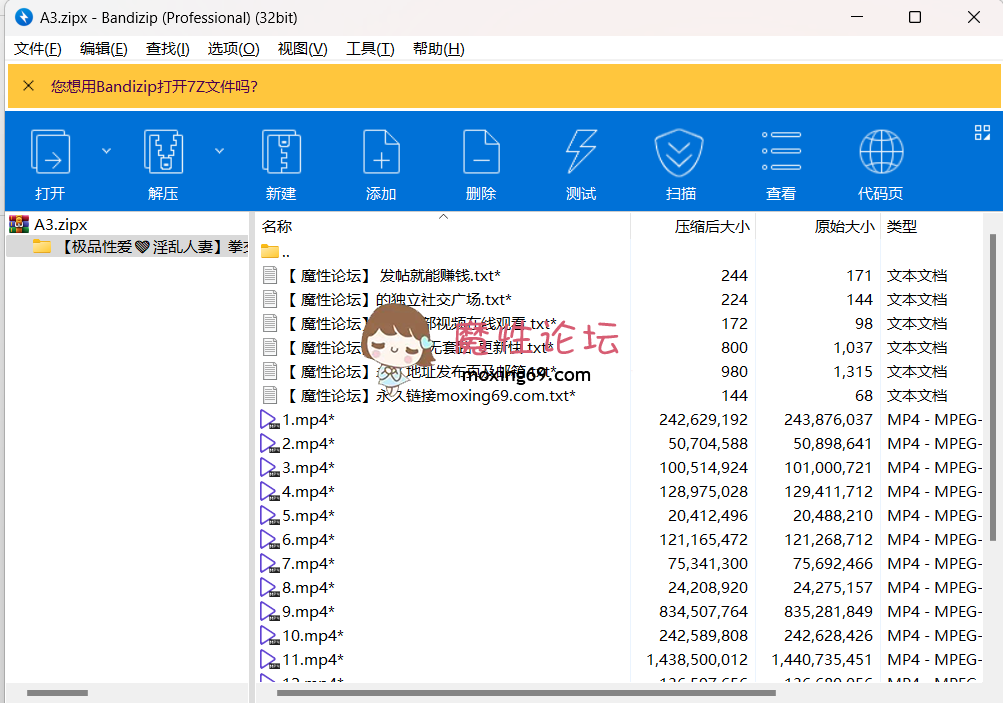Click the file list horizontal scrollbar

(x=526, y=693)
